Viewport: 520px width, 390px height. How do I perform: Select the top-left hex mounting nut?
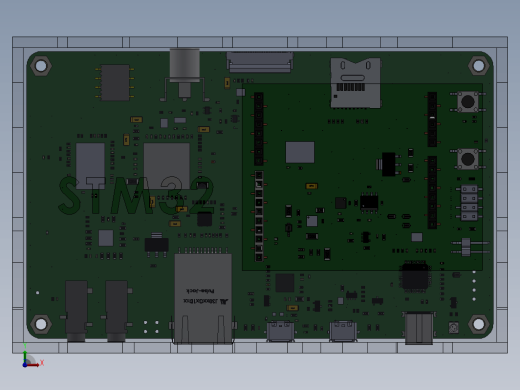[41, 66]
